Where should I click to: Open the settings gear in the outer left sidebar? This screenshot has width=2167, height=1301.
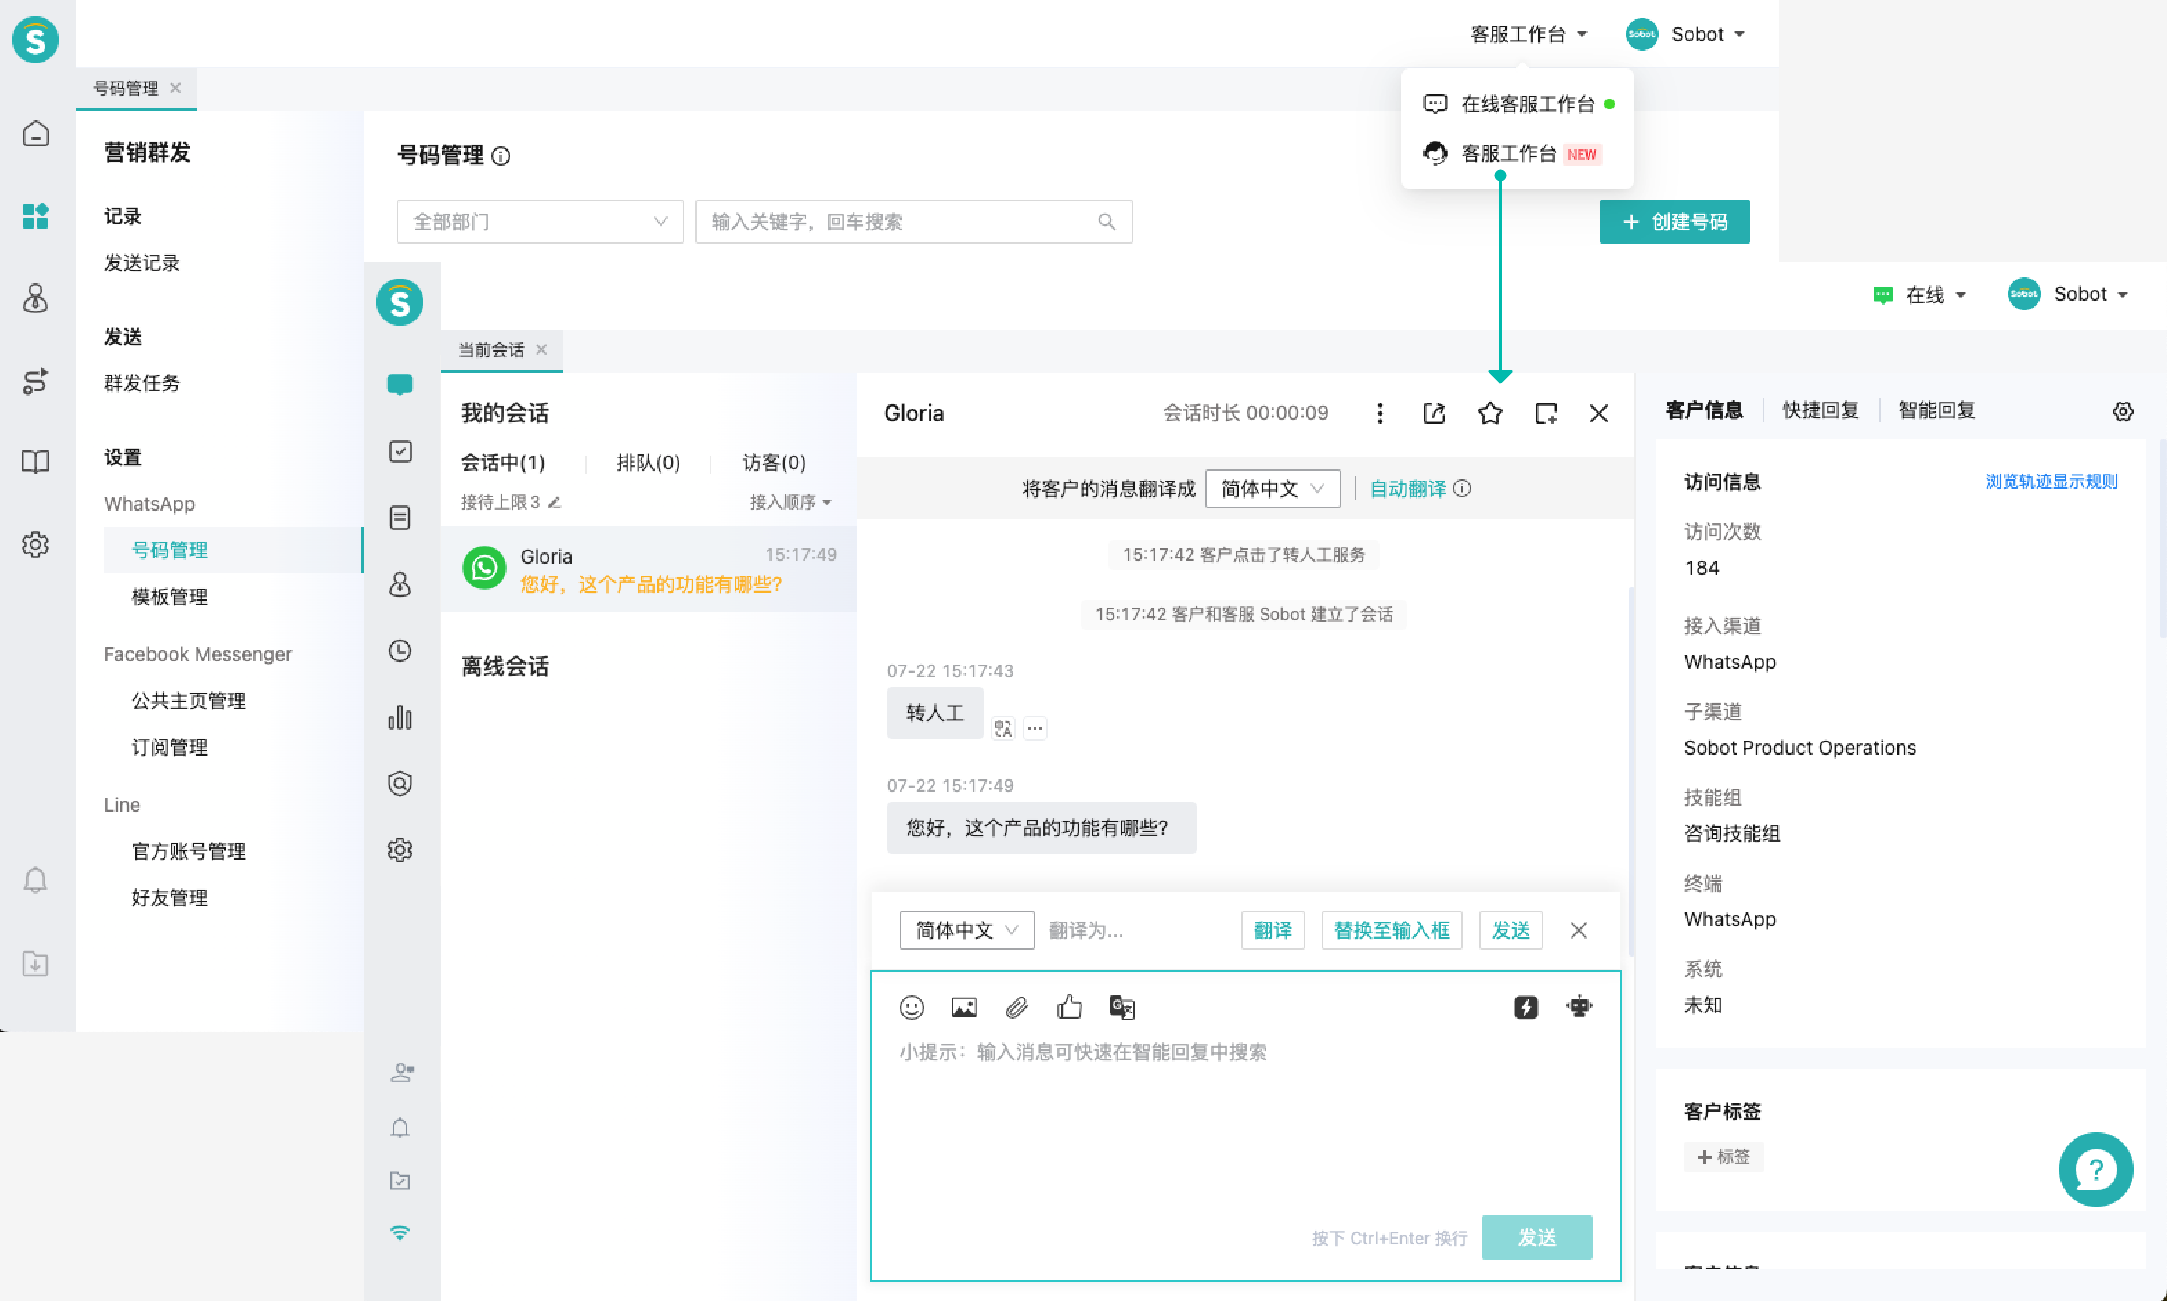(36, 545)
